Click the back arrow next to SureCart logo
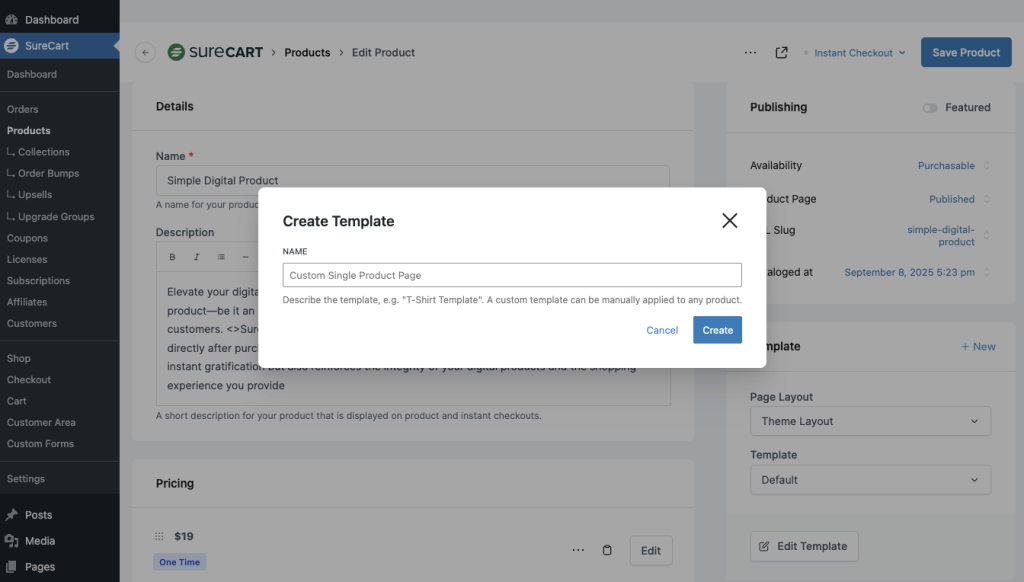 point(145,53)
